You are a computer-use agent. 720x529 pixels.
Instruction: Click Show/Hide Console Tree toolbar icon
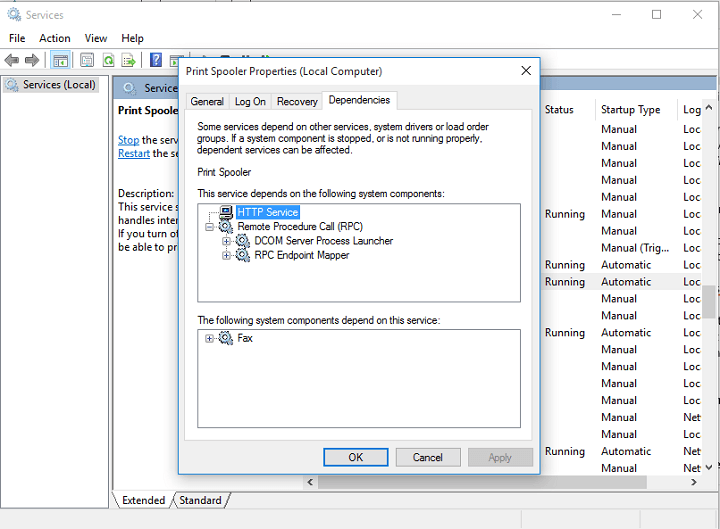point(60,60)
